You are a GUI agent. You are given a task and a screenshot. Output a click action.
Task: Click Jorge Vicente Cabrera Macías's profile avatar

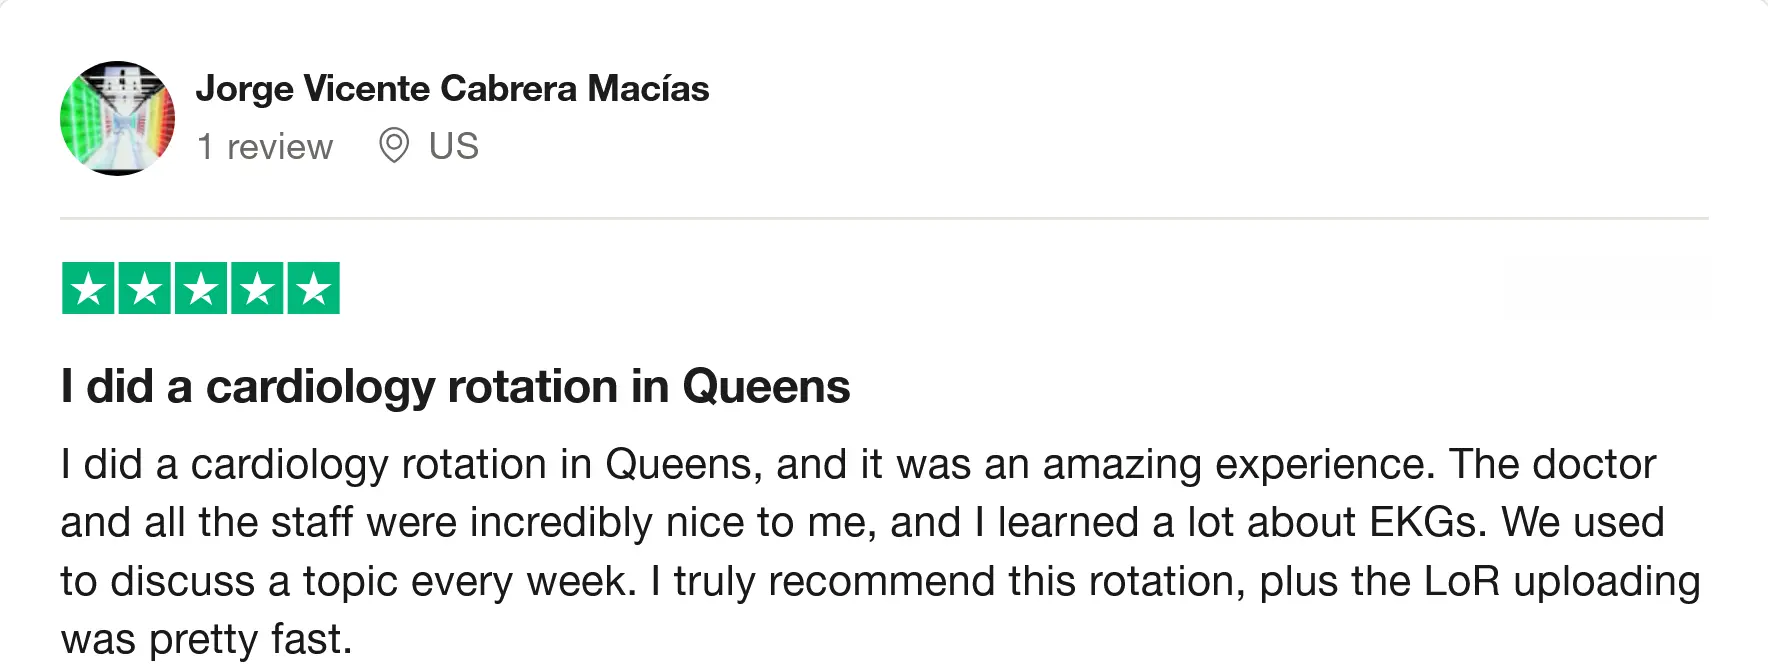(118, 118)
